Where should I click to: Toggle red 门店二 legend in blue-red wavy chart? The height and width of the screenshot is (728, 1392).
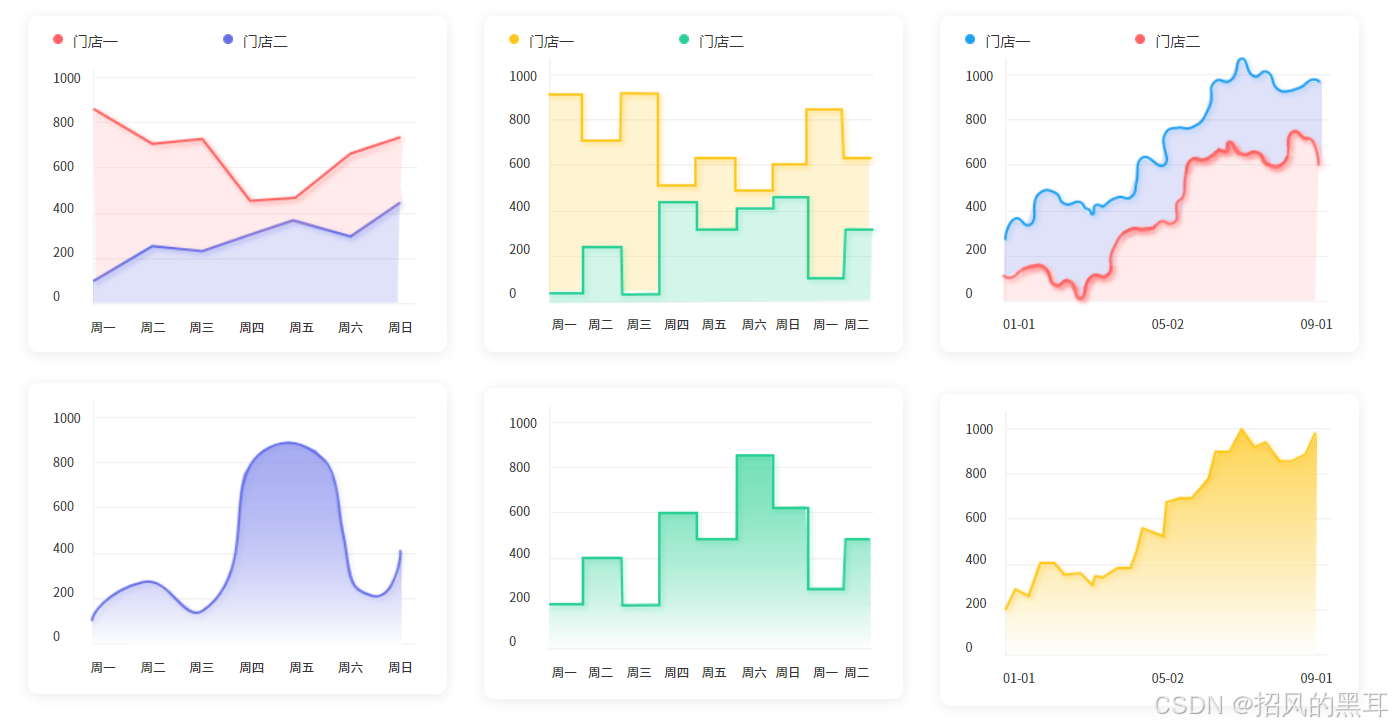point(1168,41)
